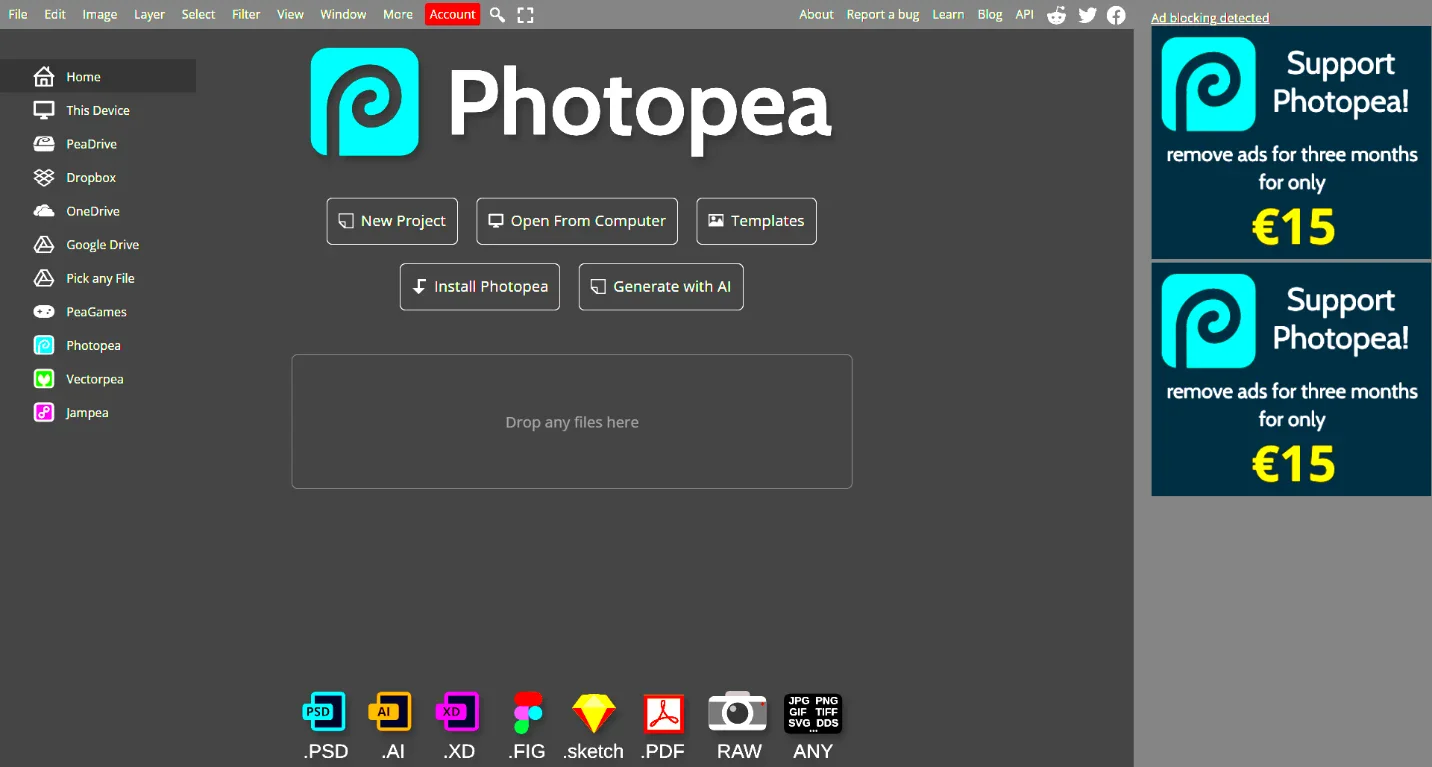Viewport: 1432px width, 767px height.
Task: Create a New Project
Action: click(x=392, y=221)
